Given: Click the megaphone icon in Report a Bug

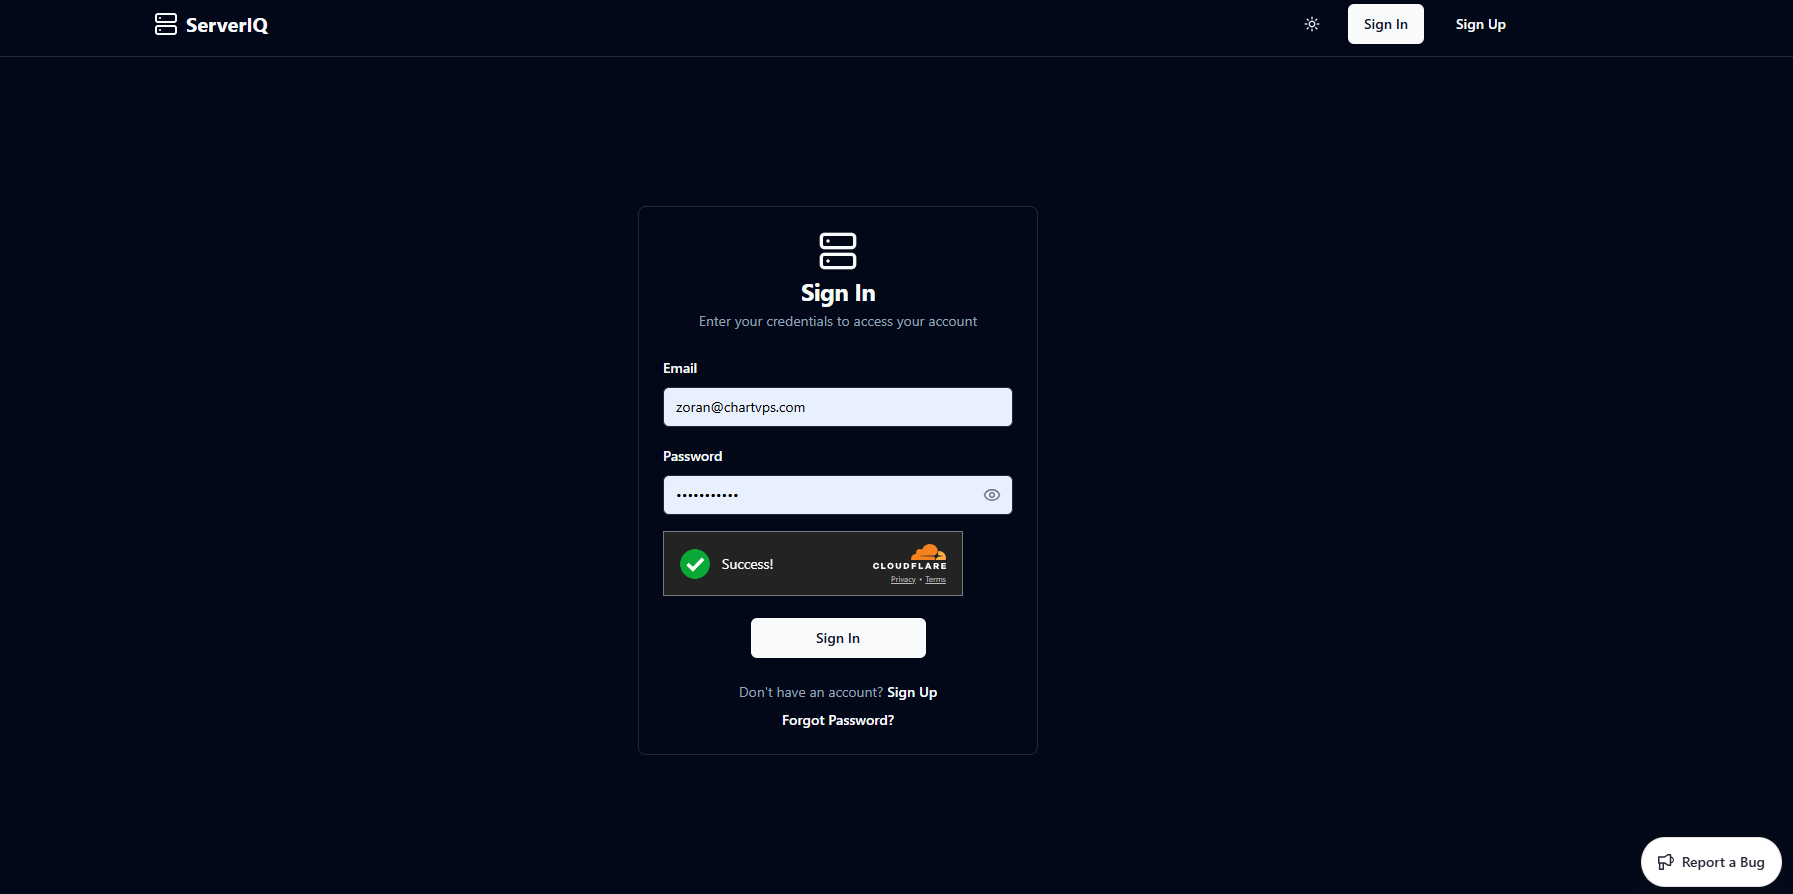Looking at the screenshot, I should pos(1665,862).
